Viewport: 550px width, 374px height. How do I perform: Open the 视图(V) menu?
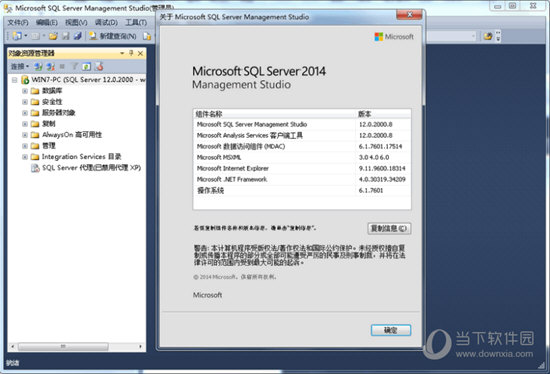(x=76, y=22)
